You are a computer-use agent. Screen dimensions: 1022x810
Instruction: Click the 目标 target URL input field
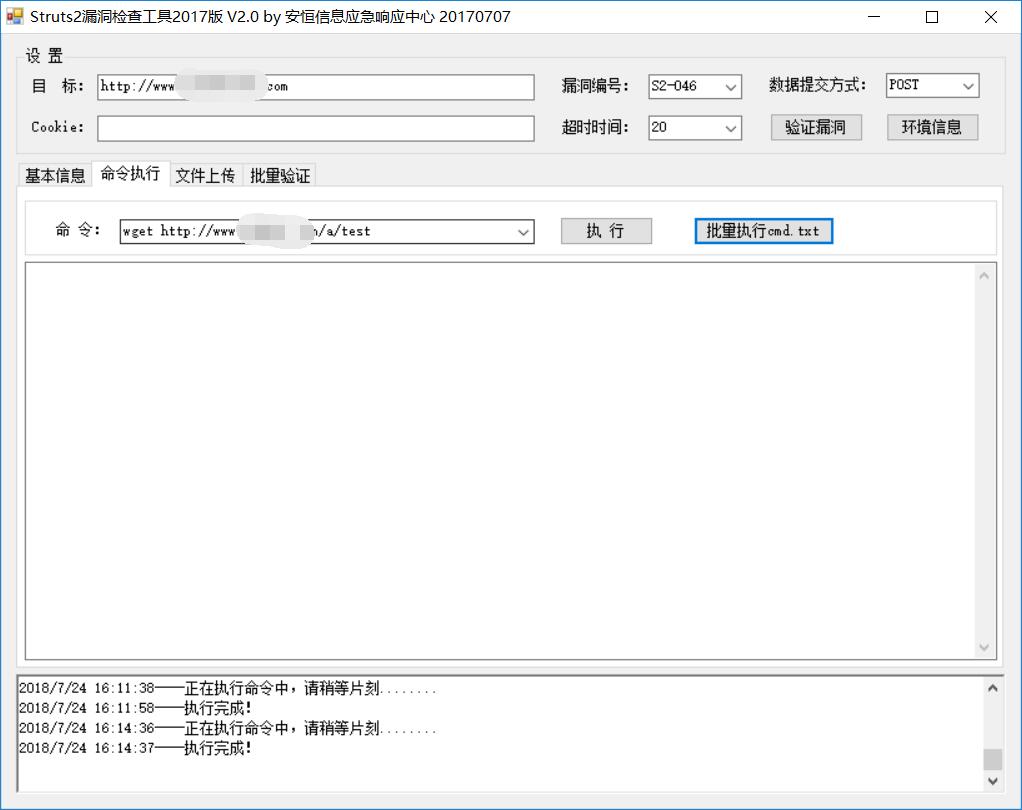315,87
